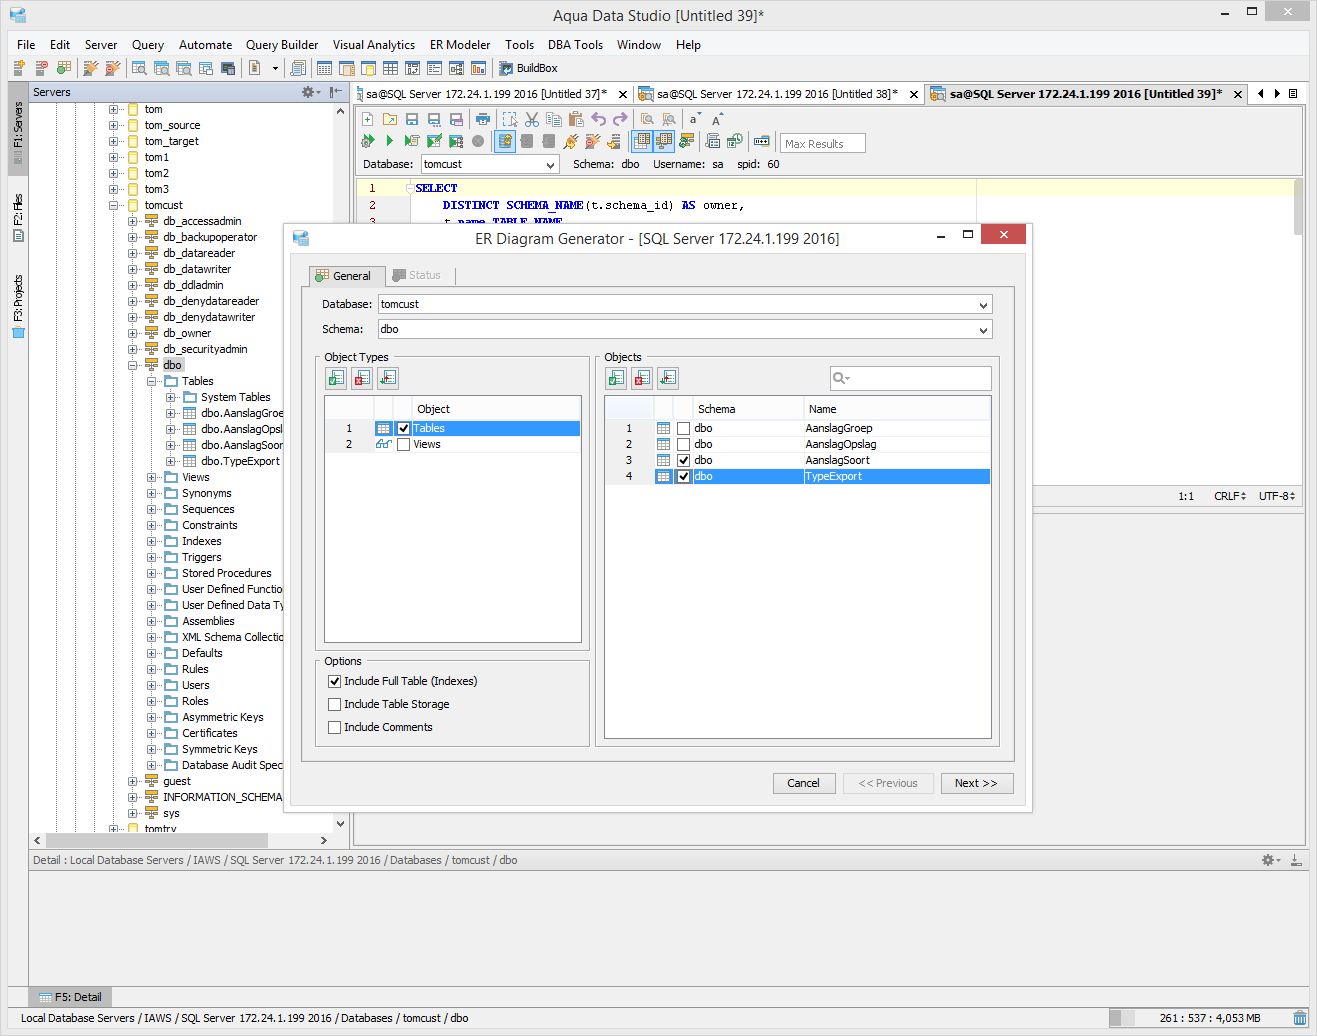Enable the Views object type checkbox
Viewport: 1317px width, 1036px height.
pyautogui.click(x=404, y=445)
